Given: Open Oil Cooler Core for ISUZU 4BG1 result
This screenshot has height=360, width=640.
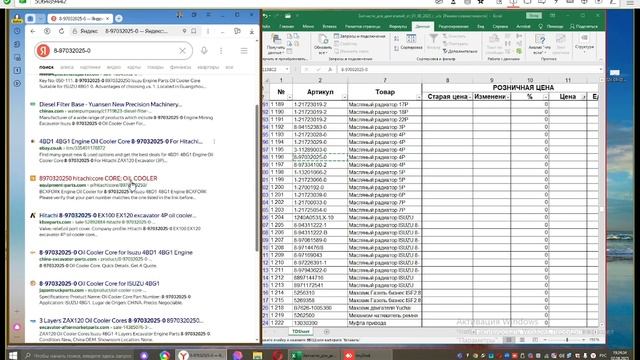Looking at the screenshot, I should [x=99, y=283].
